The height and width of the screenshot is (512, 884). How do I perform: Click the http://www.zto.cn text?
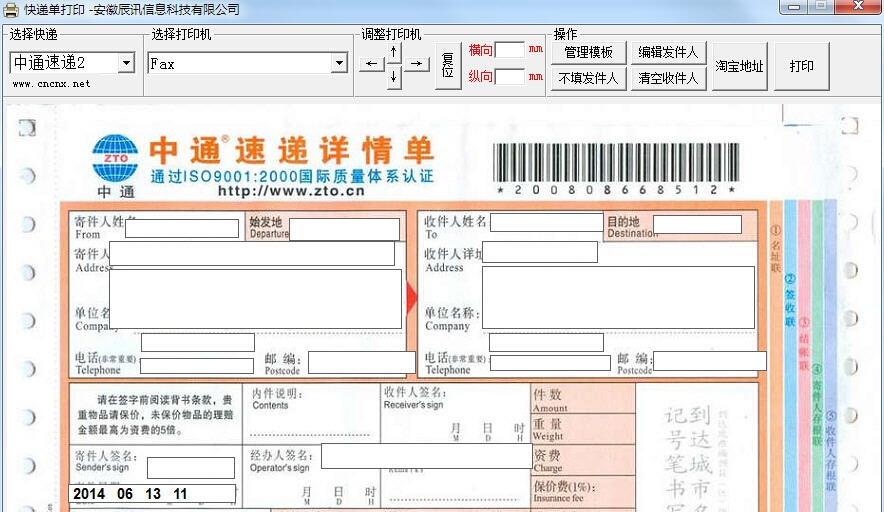pos(291,191)
